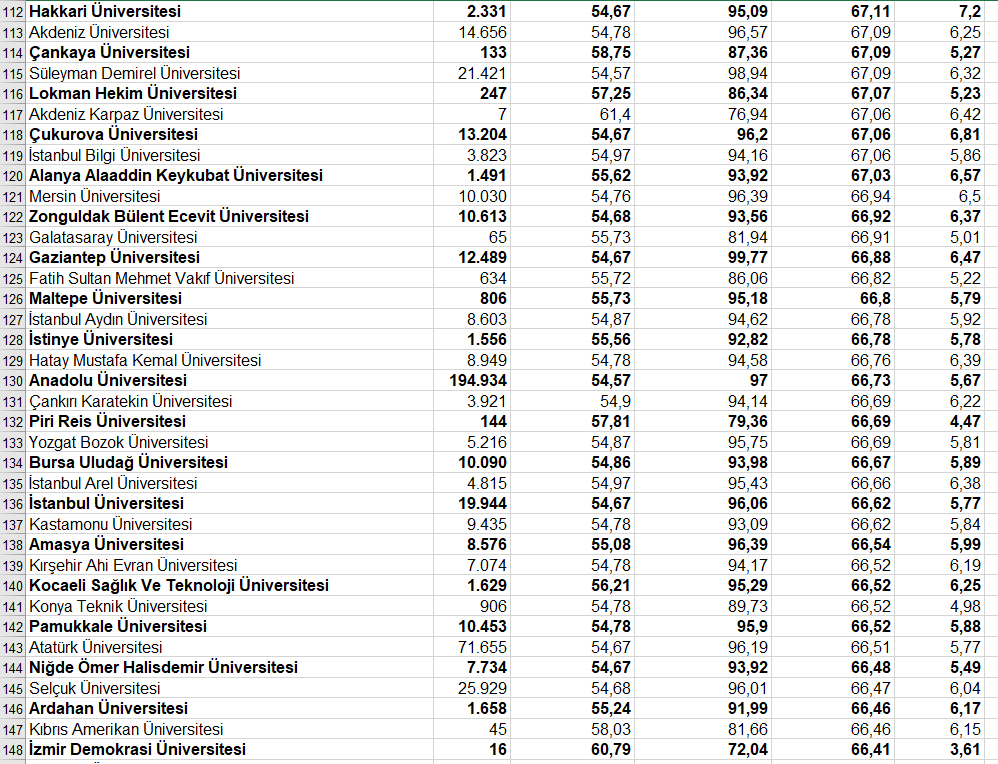The height and width of the screenshot is (764, 998).
Task: Select the Kocaeli Sağlık Ve Teknoloji Üniversitesi cell
Action: tap(229, 585)
